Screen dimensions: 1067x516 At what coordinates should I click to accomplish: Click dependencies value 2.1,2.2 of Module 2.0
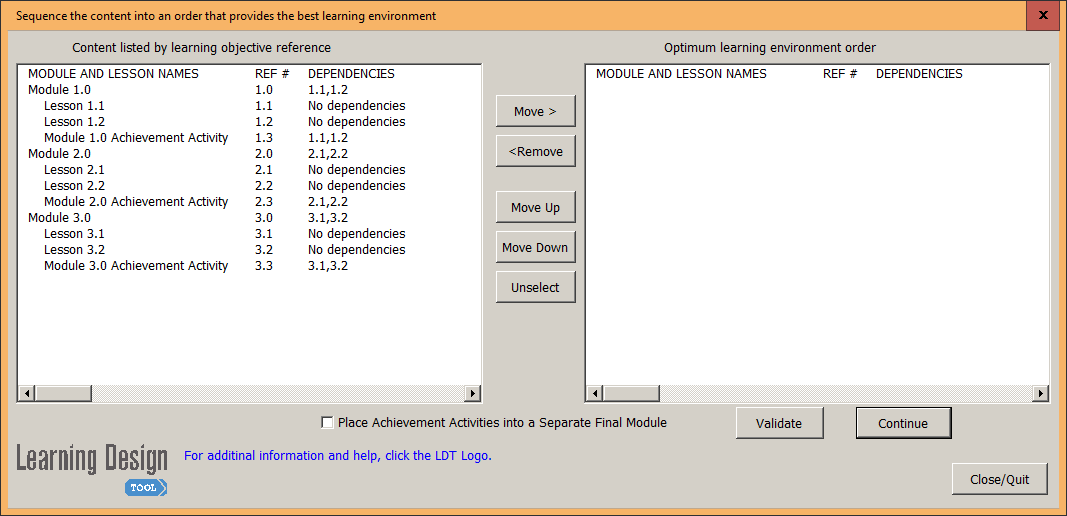328,153
